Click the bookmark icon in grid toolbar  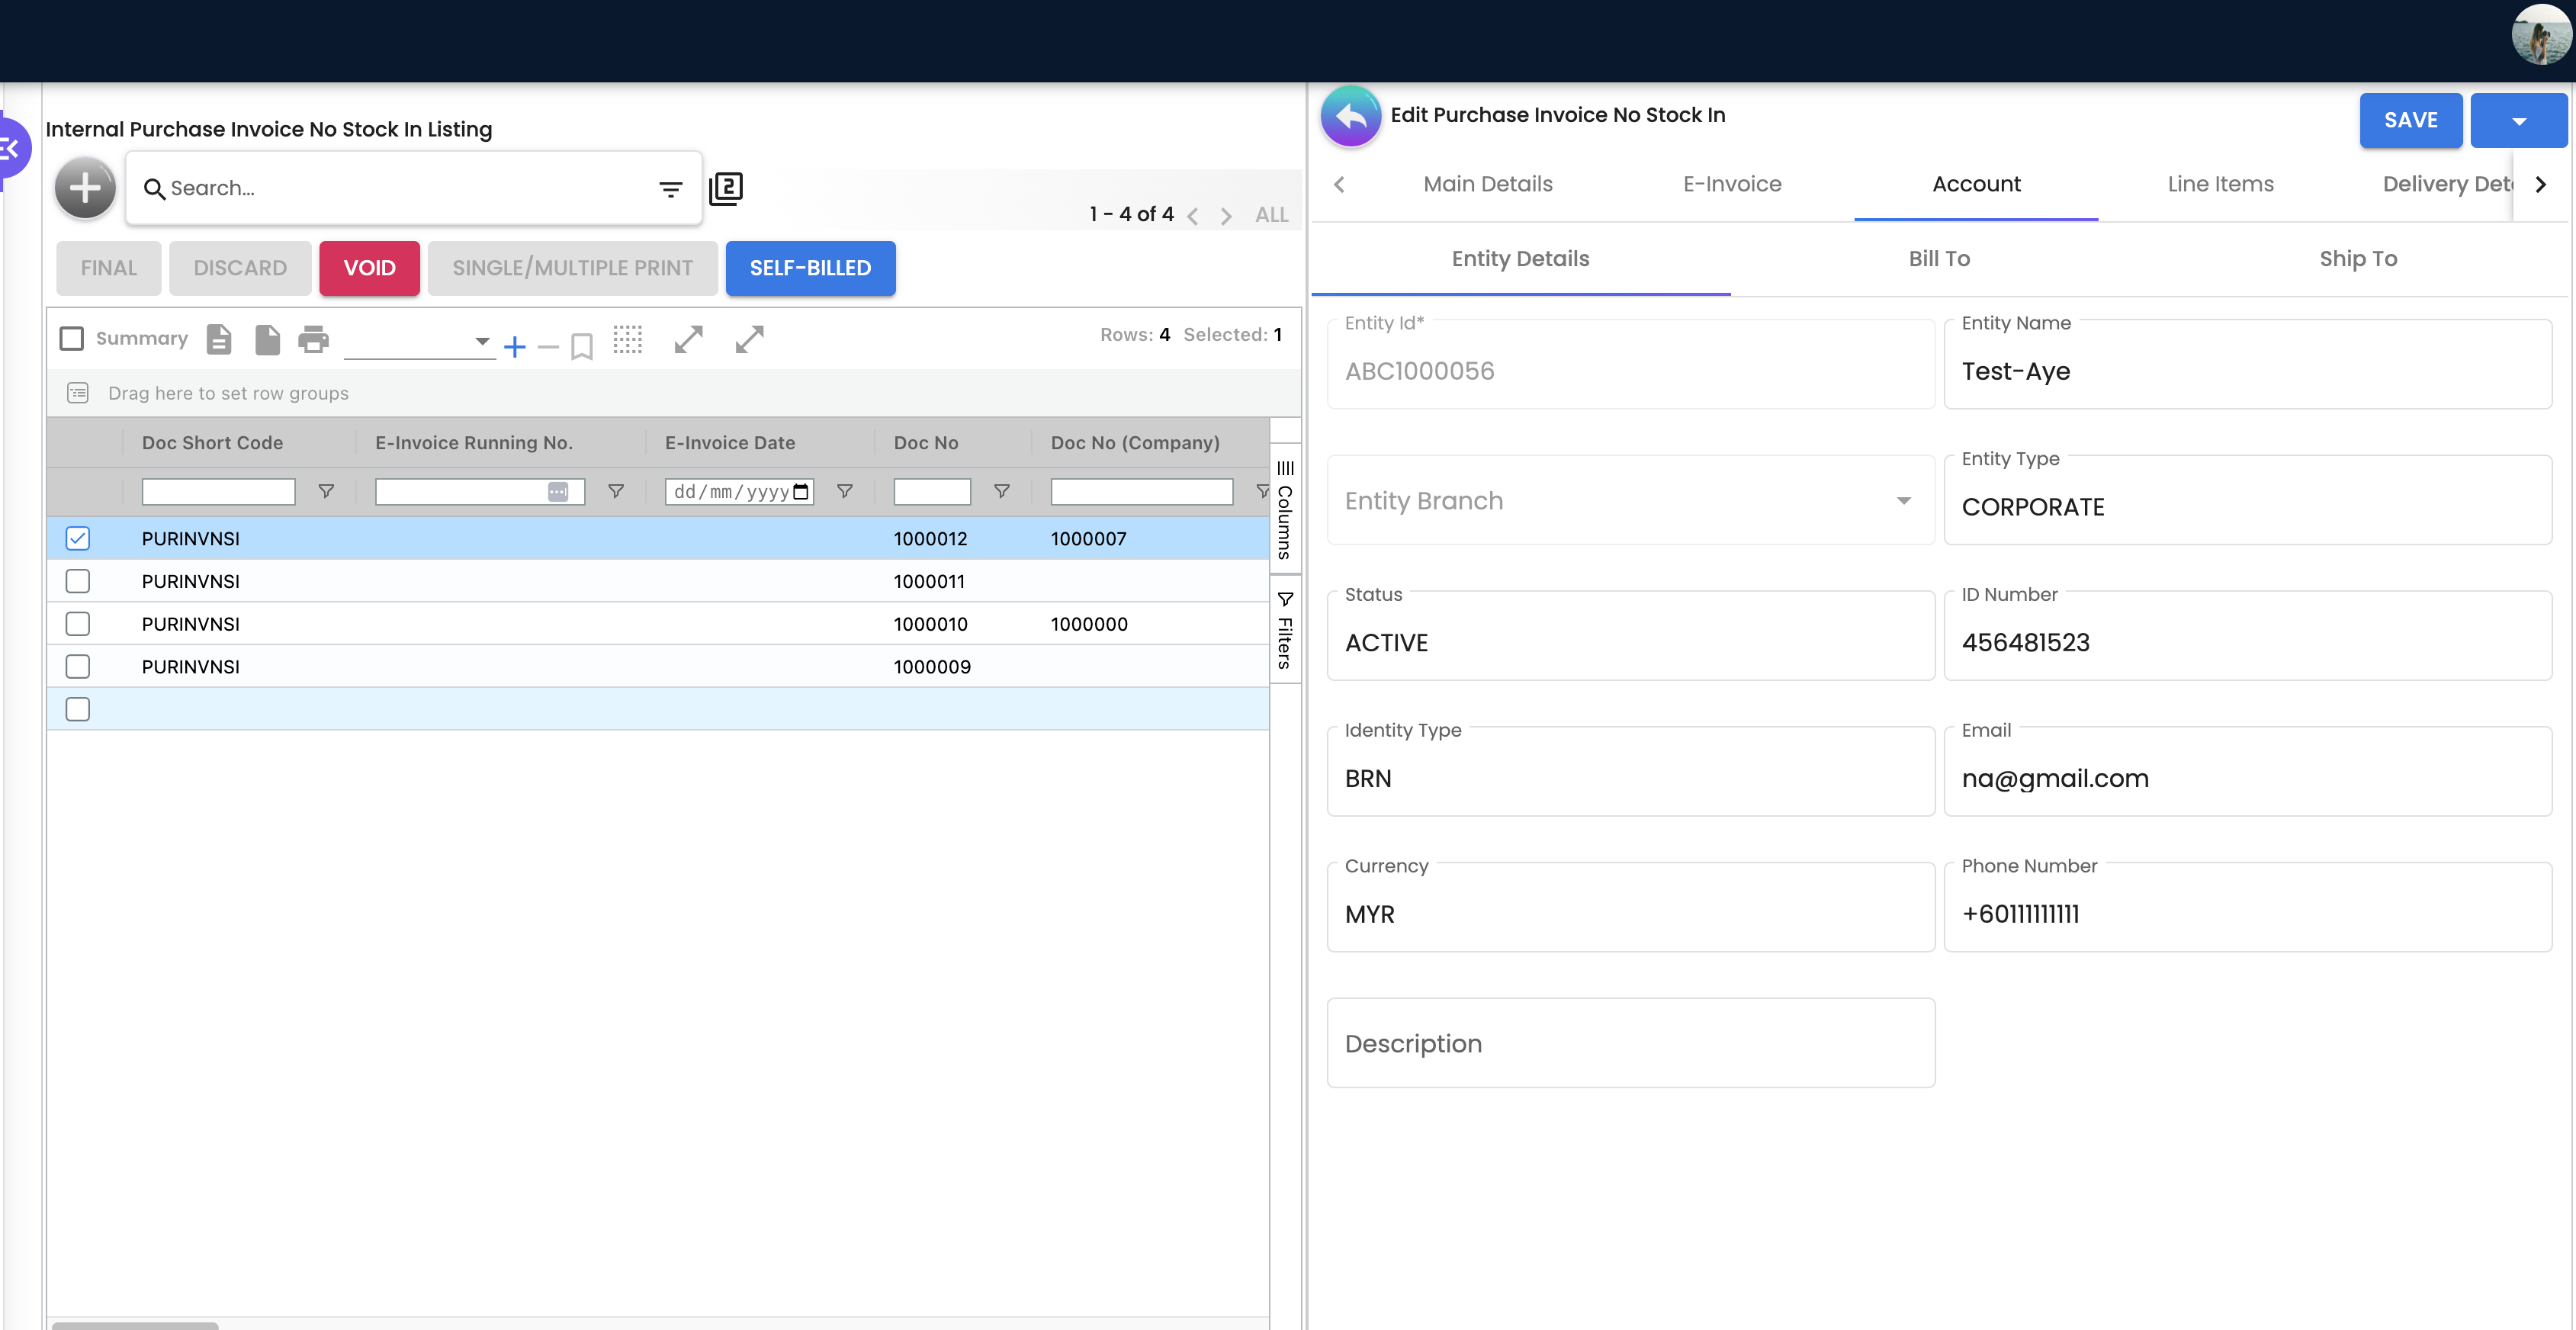[582, 347]
